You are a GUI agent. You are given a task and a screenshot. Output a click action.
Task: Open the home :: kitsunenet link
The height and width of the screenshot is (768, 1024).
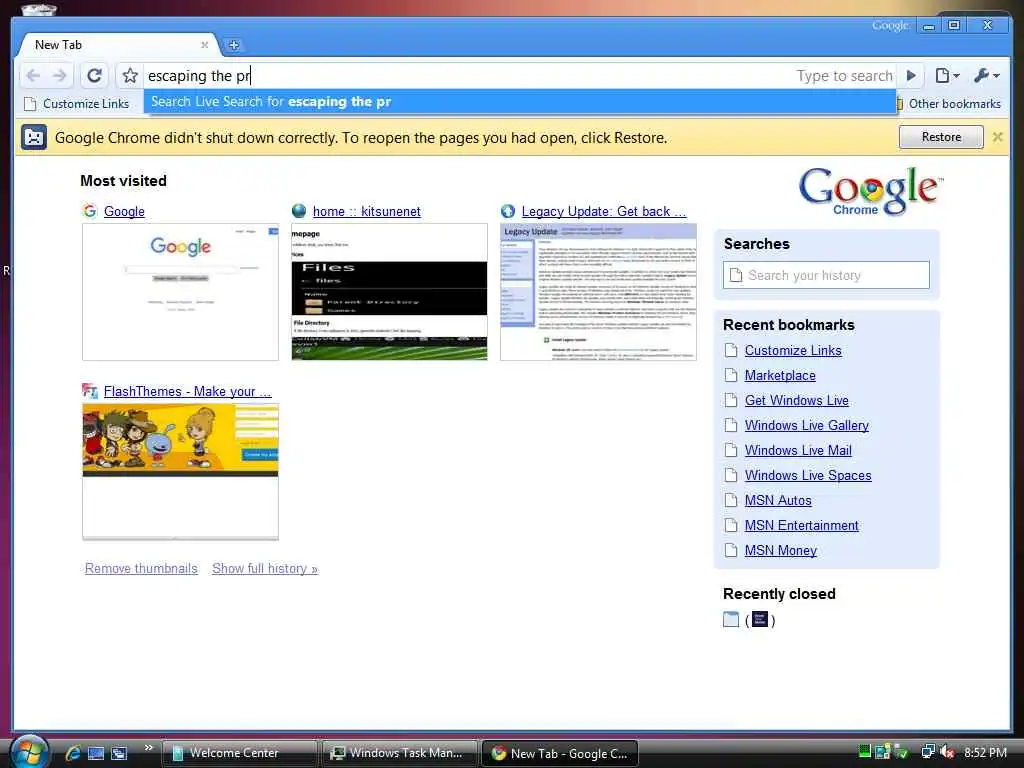[366, 212]
